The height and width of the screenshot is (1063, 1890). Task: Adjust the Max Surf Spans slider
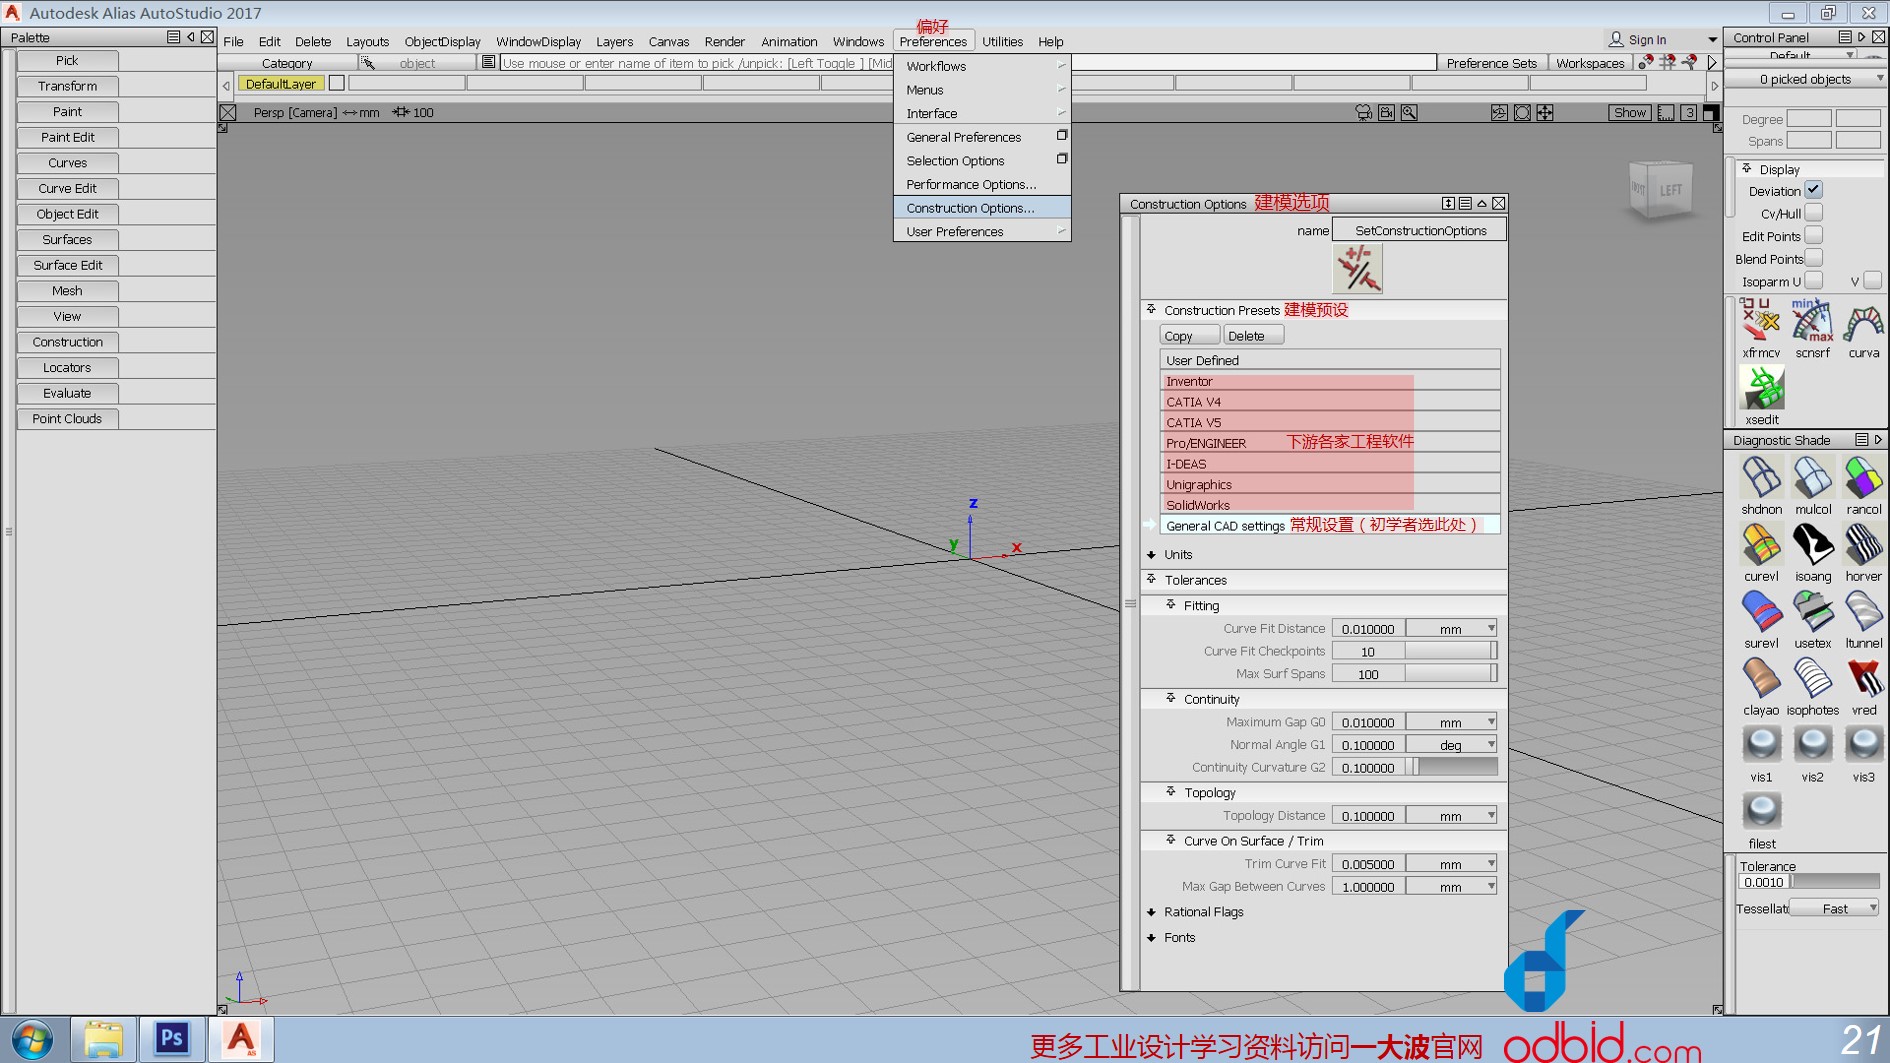(x=1451, y=674)
